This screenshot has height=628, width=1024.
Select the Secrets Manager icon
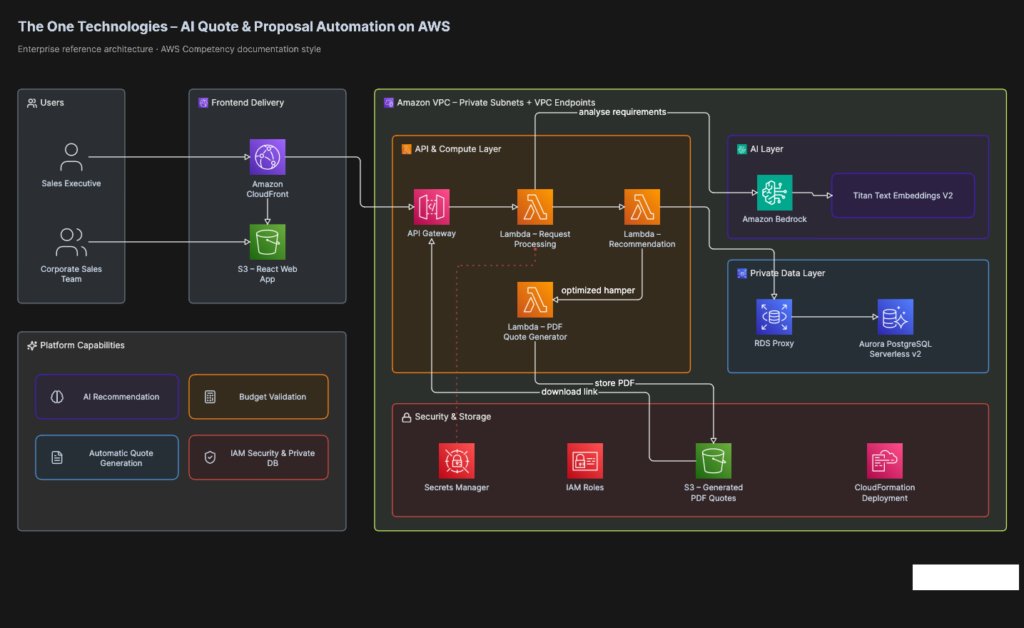coord(456,461)
